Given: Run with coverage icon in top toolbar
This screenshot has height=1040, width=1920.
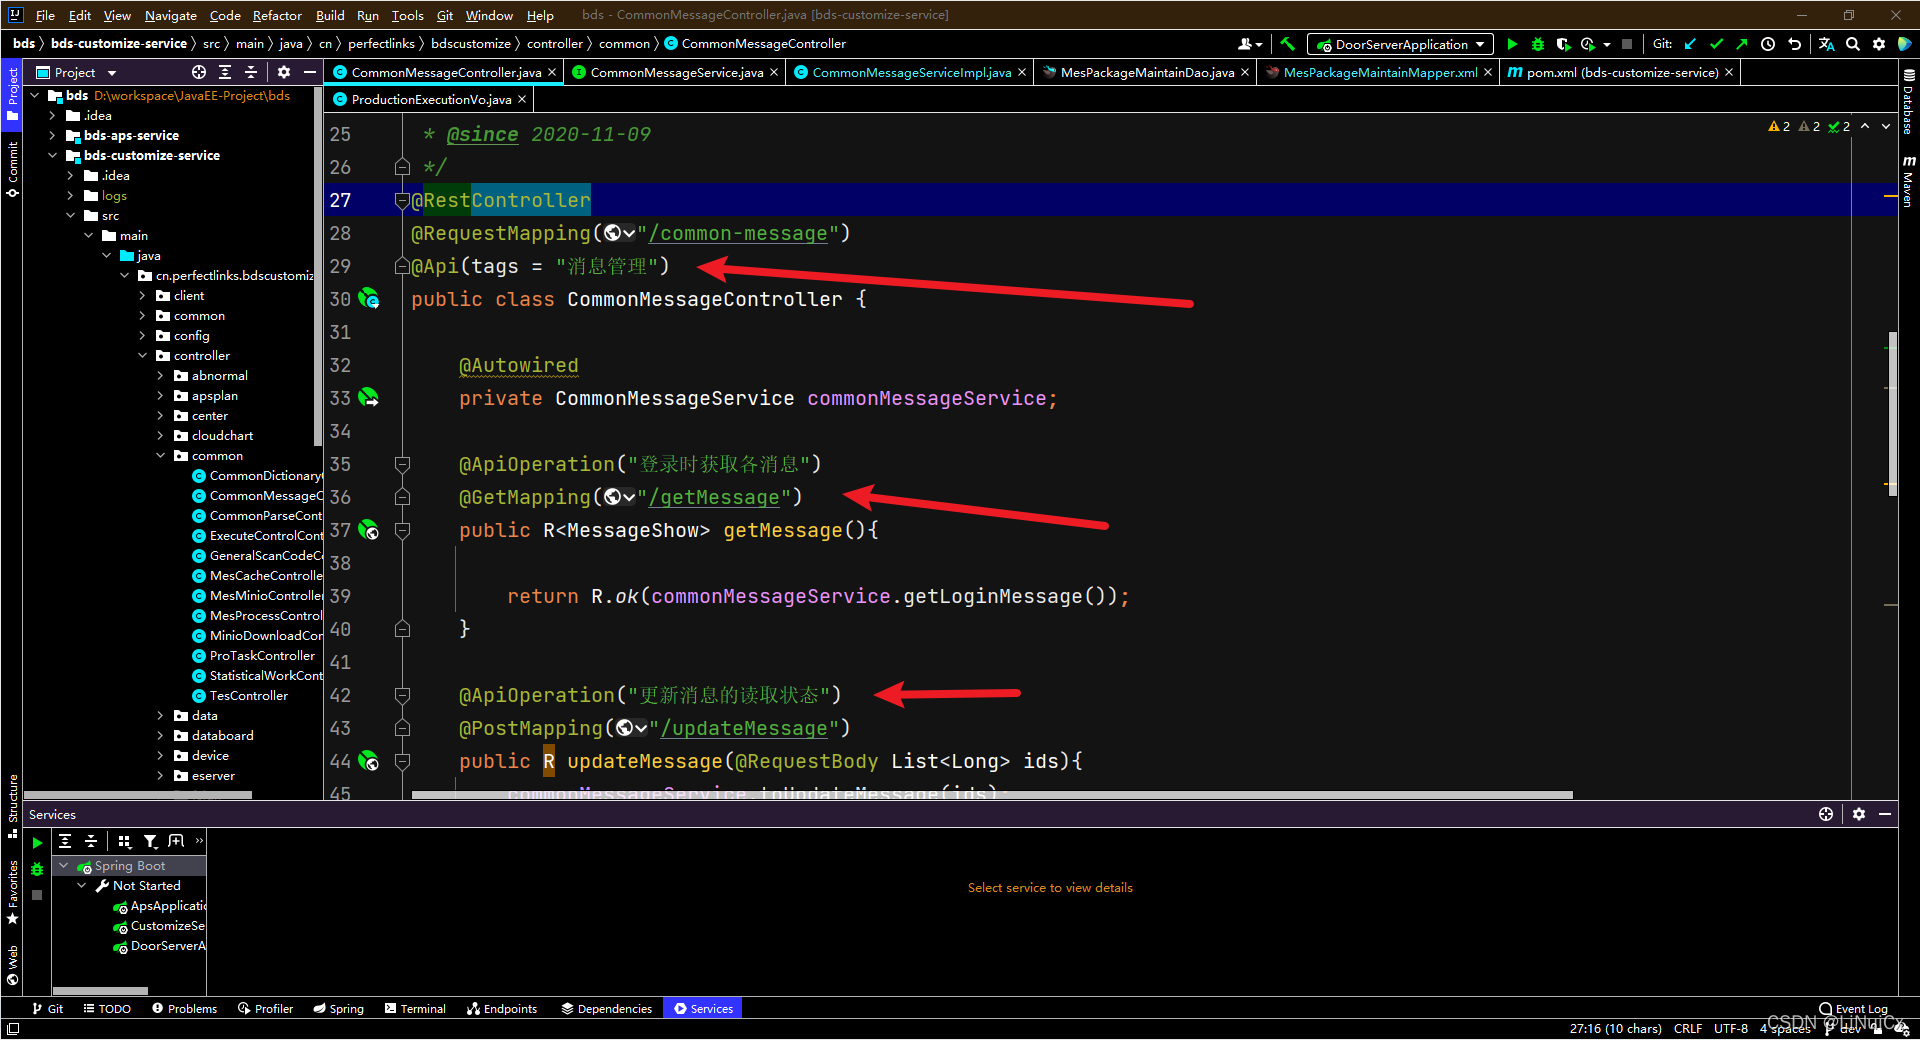Looking at the screenshot, I should tap(1563, 44).
